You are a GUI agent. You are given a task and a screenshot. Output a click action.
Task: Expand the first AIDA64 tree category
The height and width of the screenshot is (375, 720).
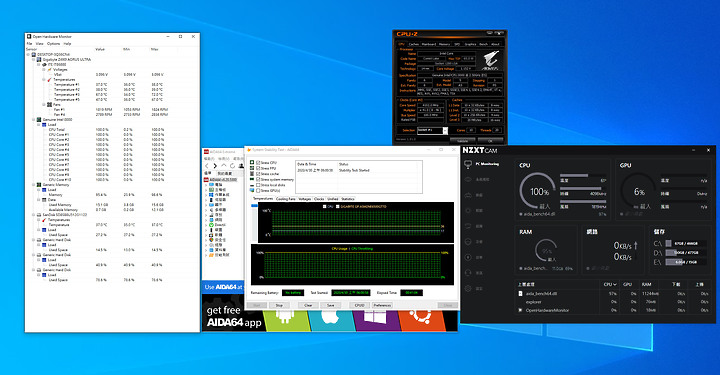206,185
